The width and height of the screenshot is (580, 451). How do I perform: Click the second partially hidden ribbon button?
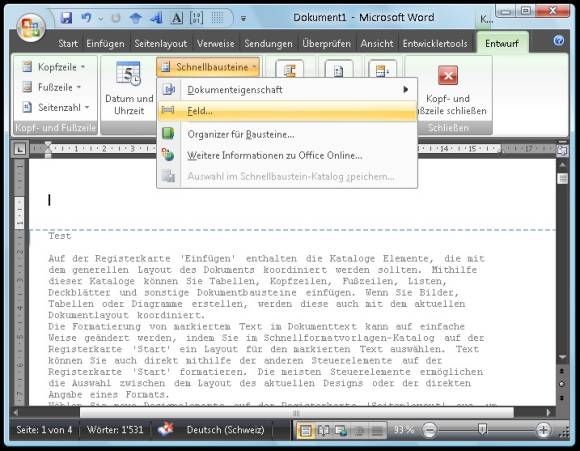click(338, 68)
